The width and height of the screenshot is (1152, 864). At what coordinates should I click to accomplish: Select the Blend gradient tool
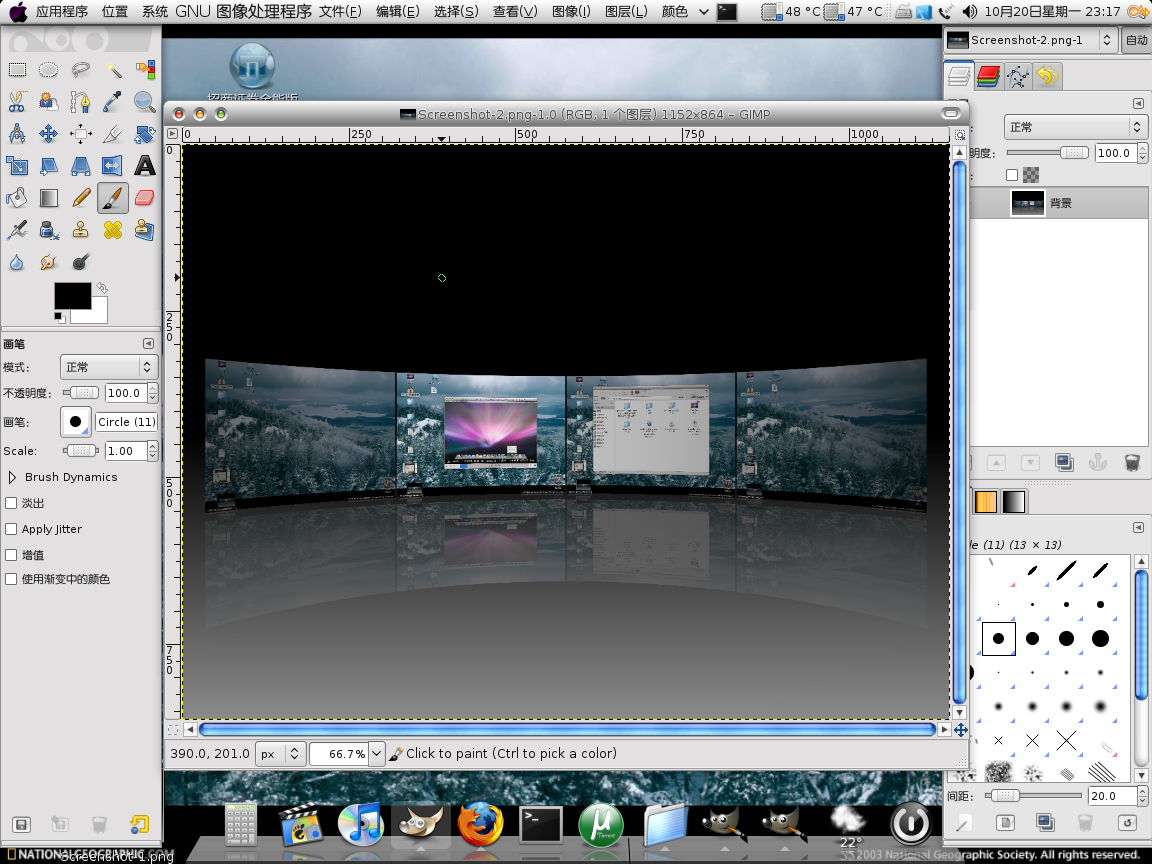[48, 198]
